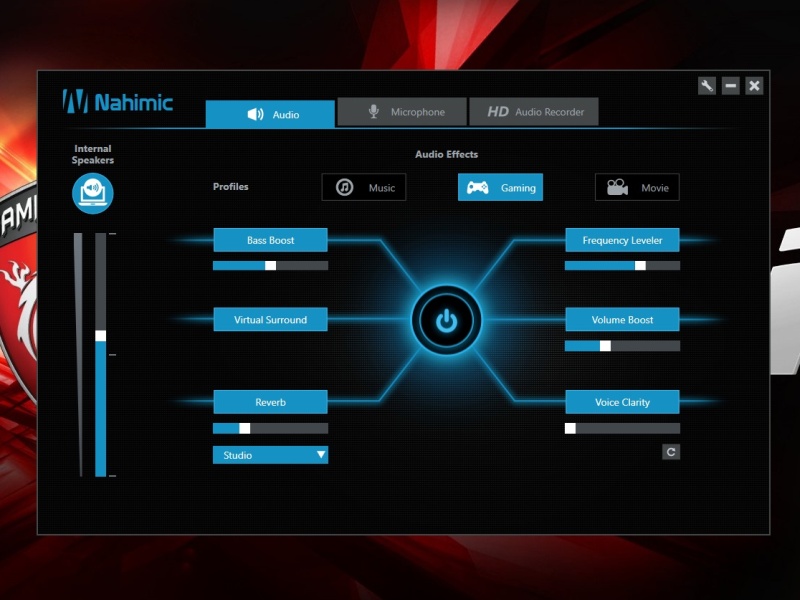Image resolution: width=800 pixels, height=600 pixels.
Task: Switch to the Audio tab
Action: click(x=270, y=114)
